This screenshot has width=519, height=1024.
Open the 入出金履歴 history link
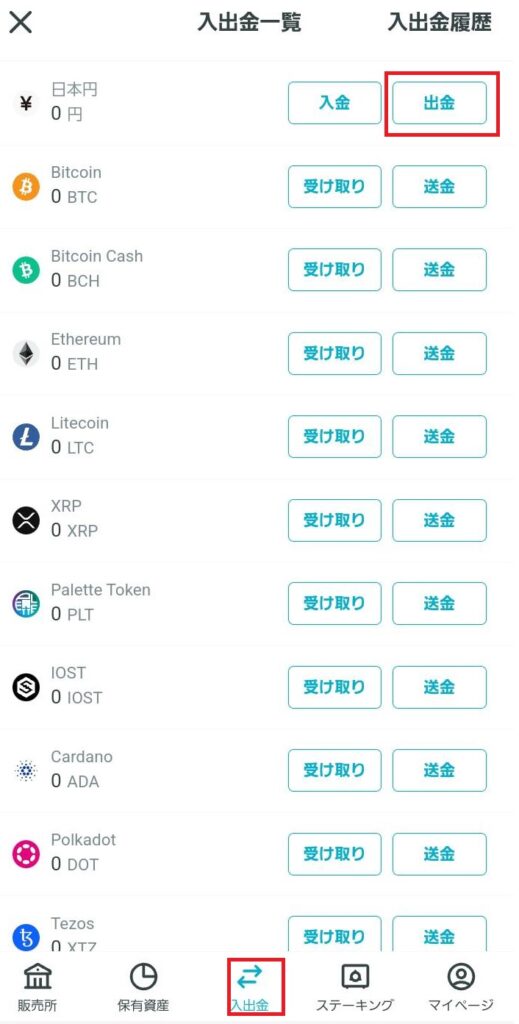click(439, 22)
